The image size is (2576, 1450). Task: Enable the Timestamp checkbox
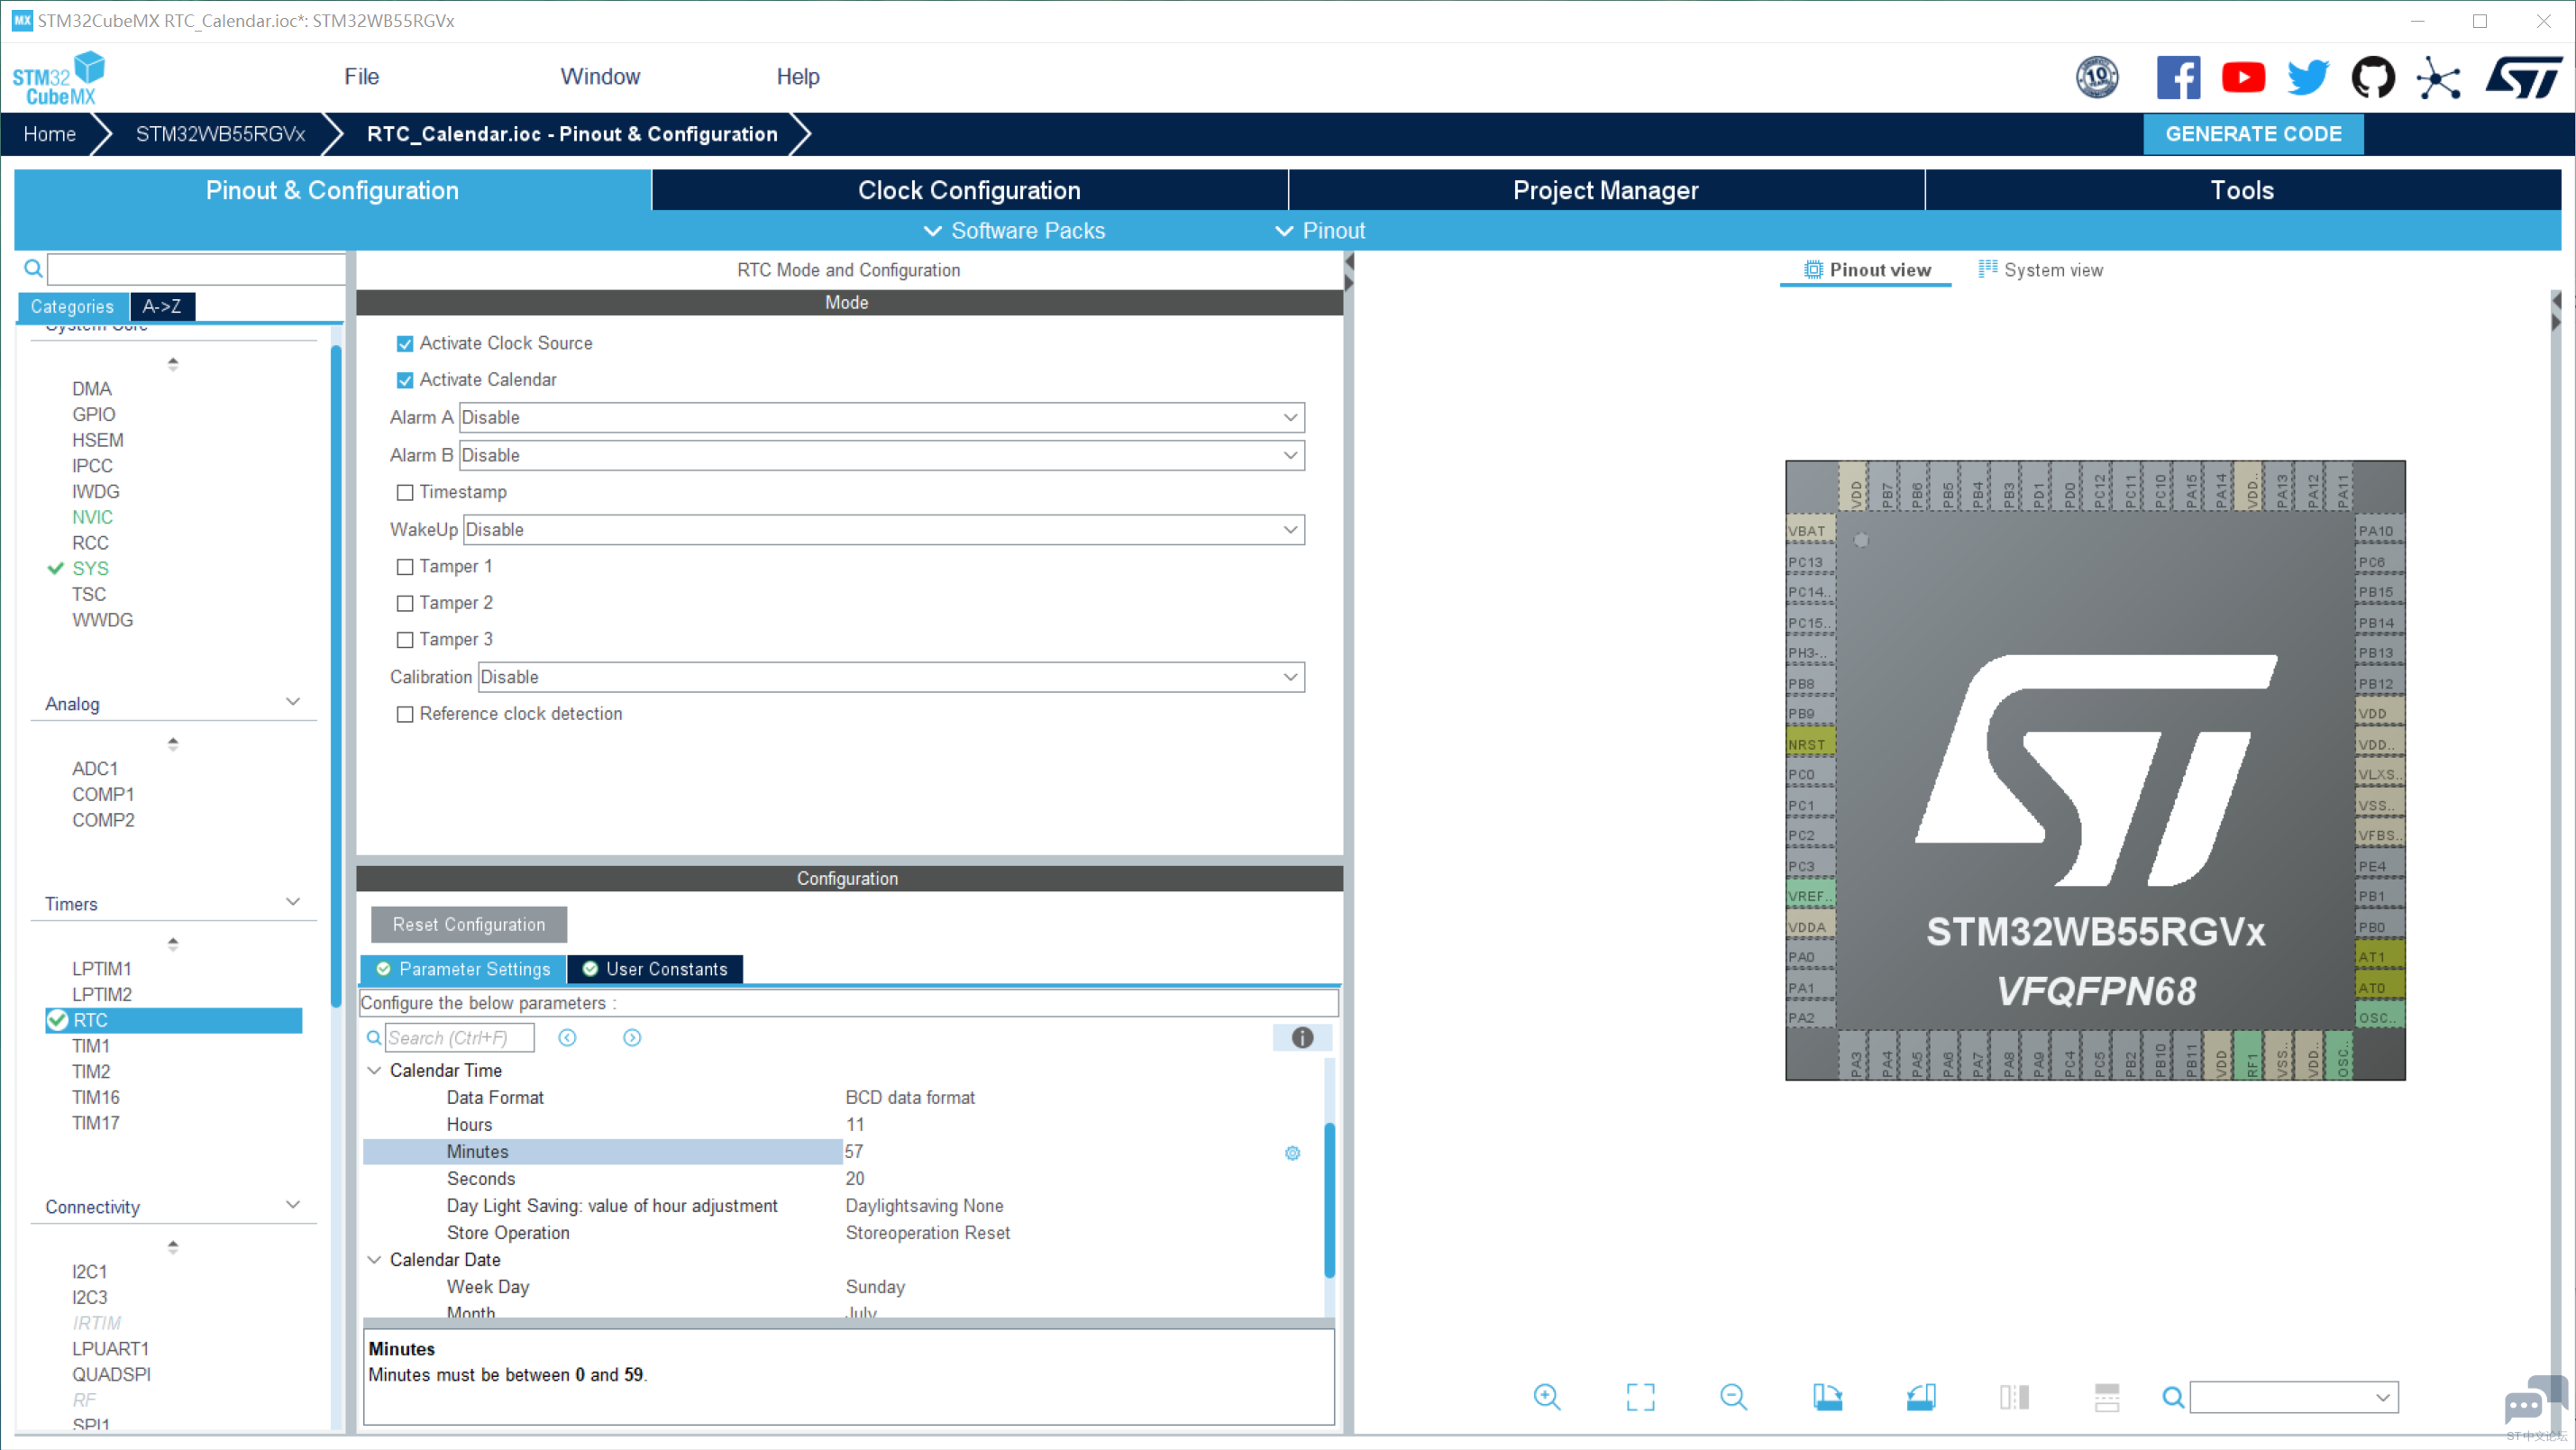405,492
